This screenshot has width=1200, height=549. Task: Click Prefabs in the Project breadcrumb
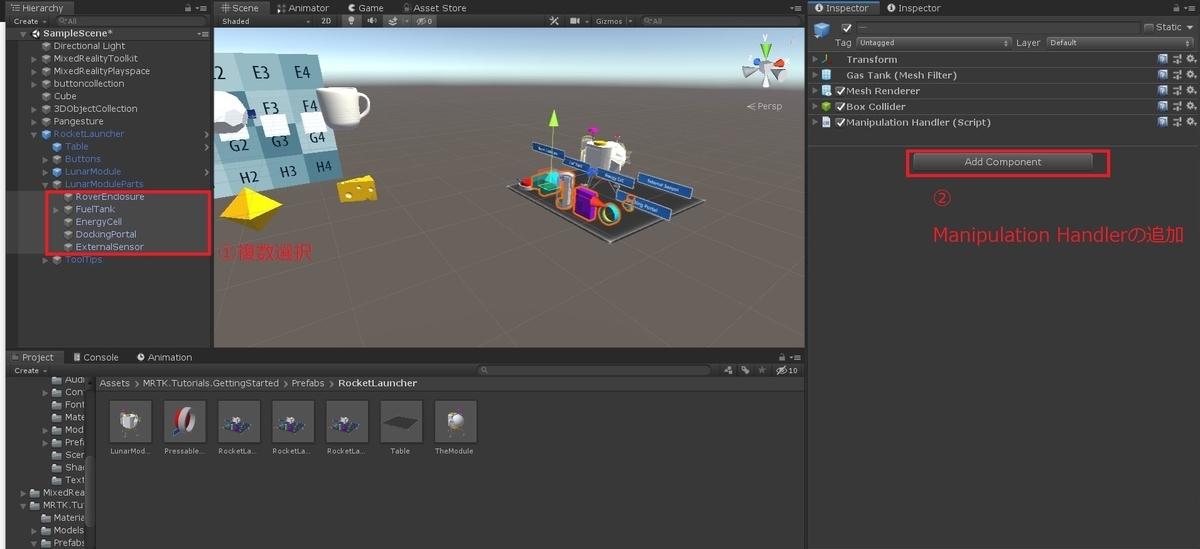tap(308, 383)
